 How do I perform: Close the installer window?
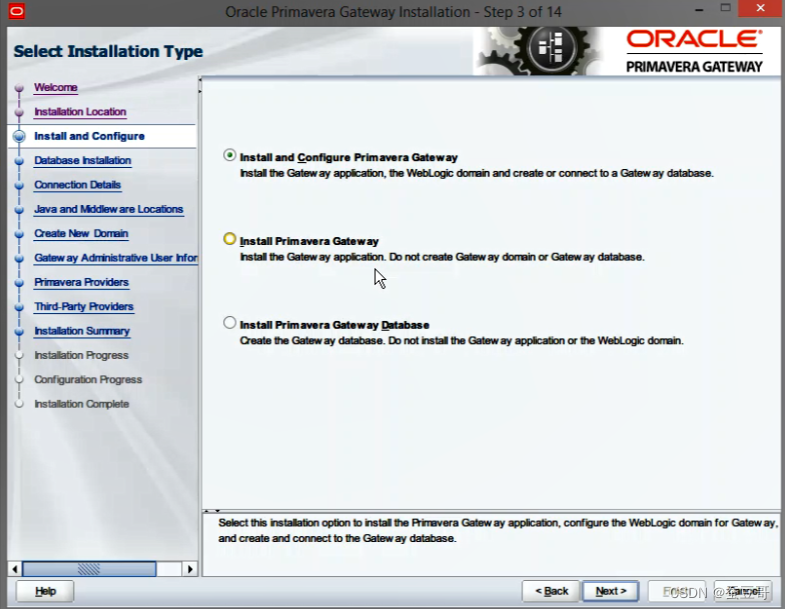pos(760,9)
